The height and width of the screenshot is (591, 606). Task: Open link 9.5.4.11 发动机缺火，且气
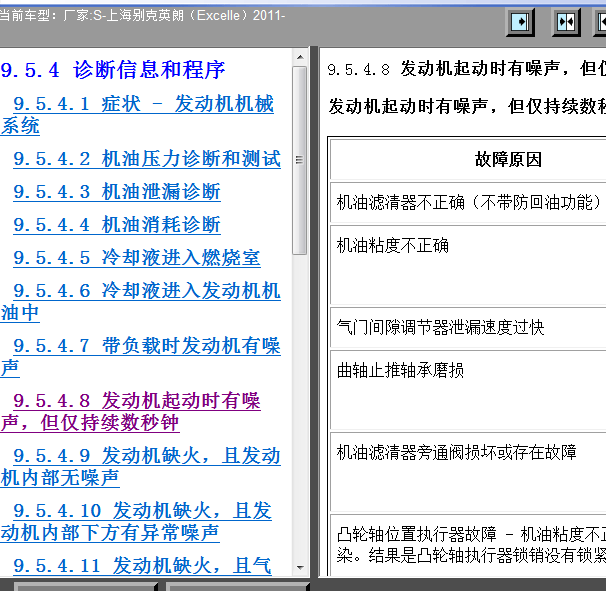pos(142,565)
